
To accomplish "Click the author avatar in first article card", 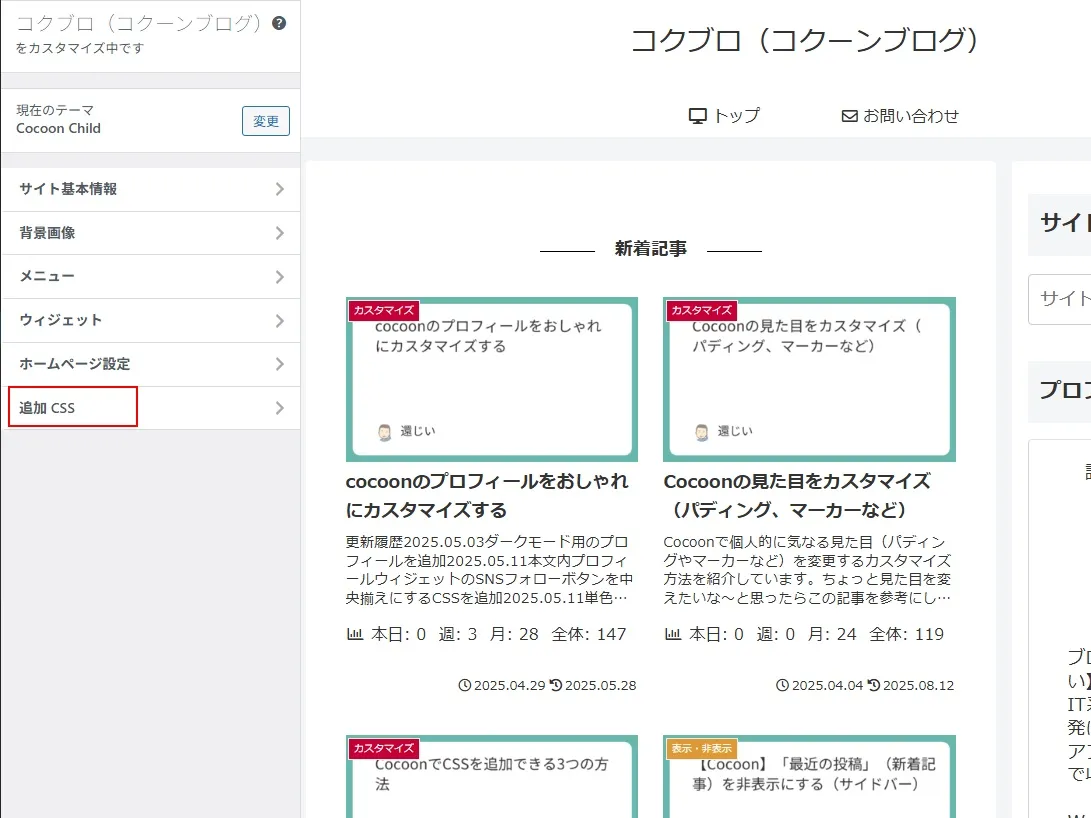I will (x=385, y=432).
